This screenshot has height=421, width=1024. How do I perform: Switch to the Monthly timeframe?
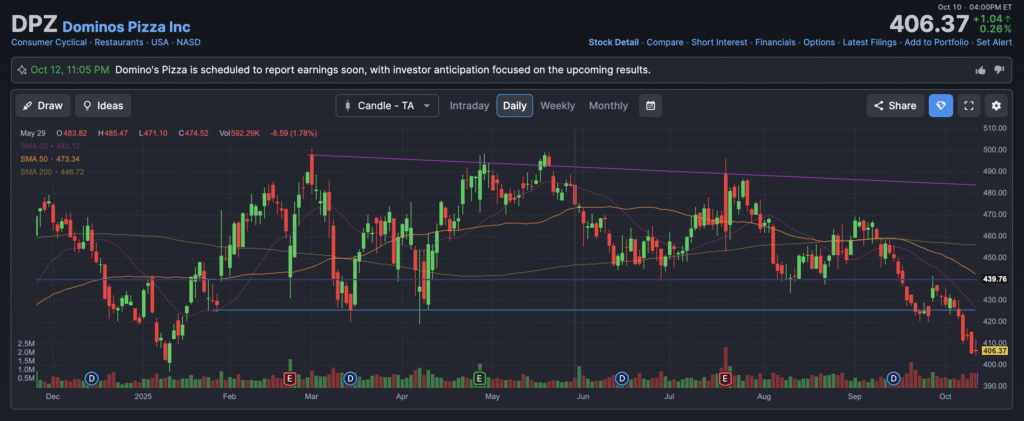[608, 105]
